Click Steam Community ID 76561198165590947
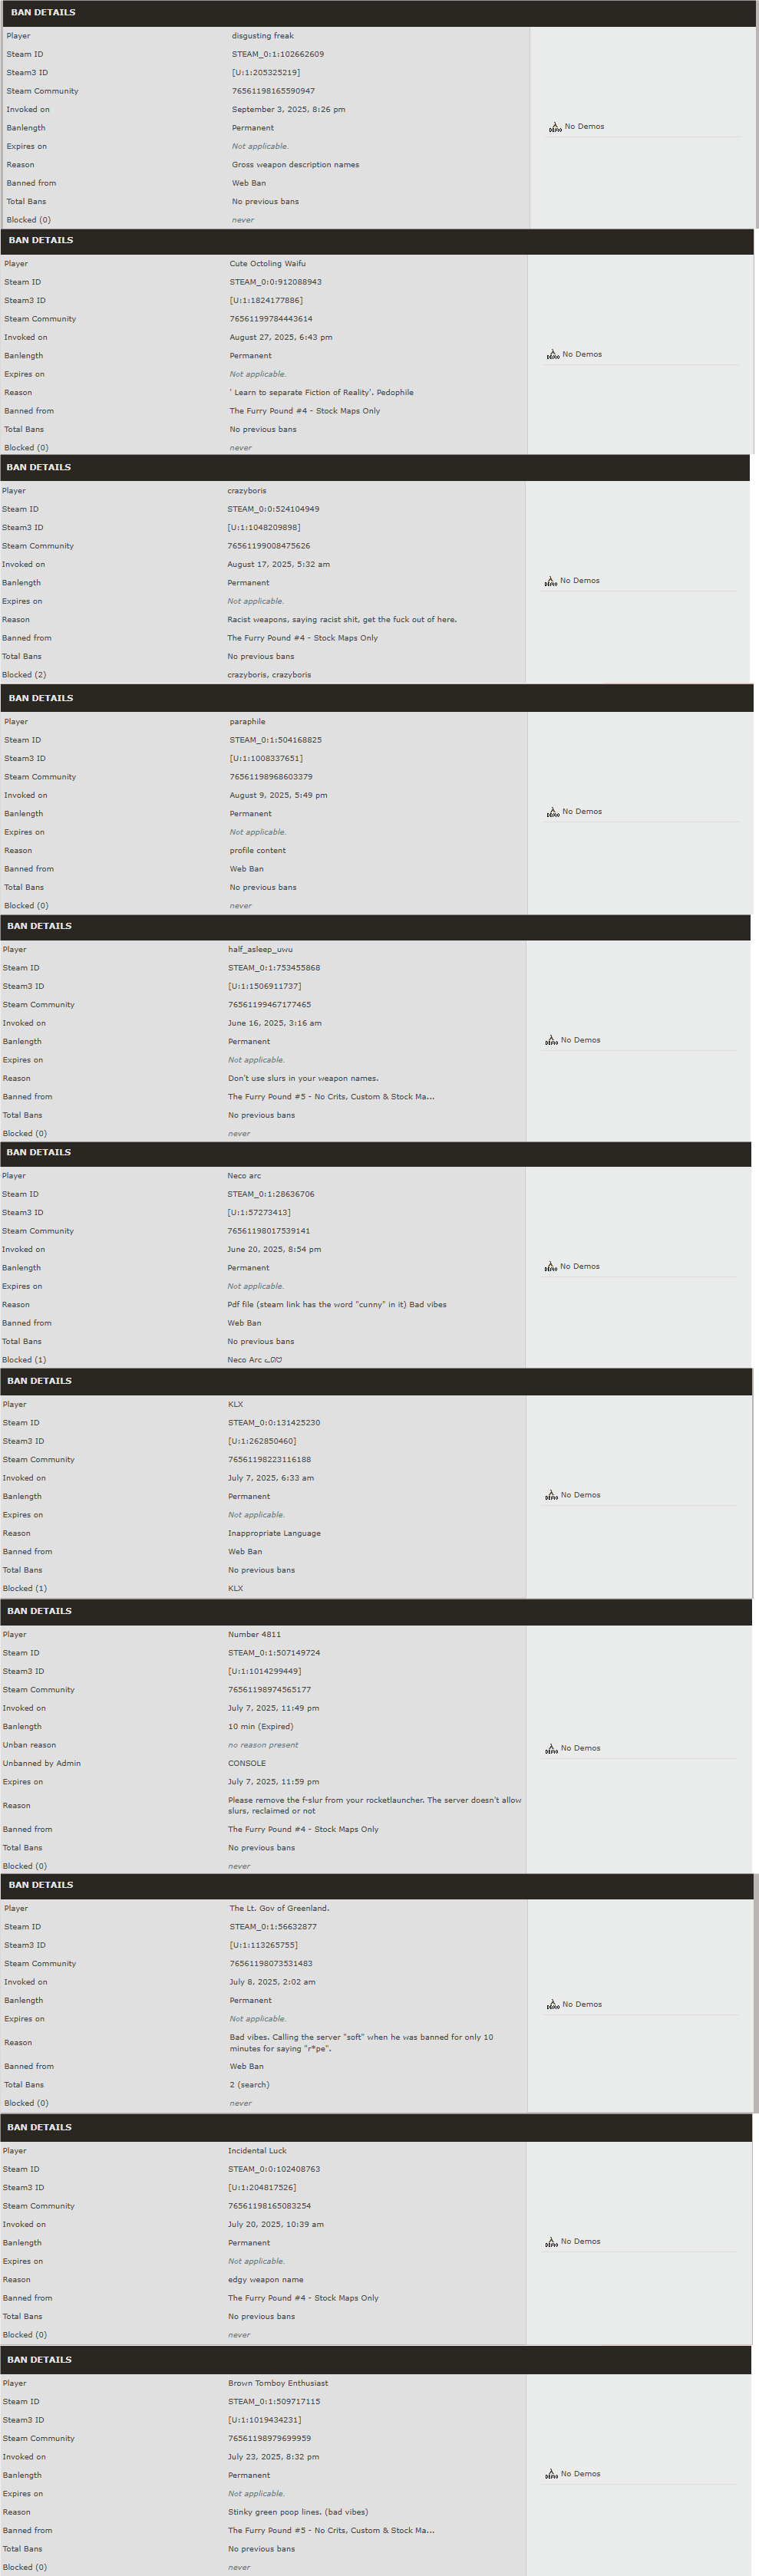 pos(273,91)
